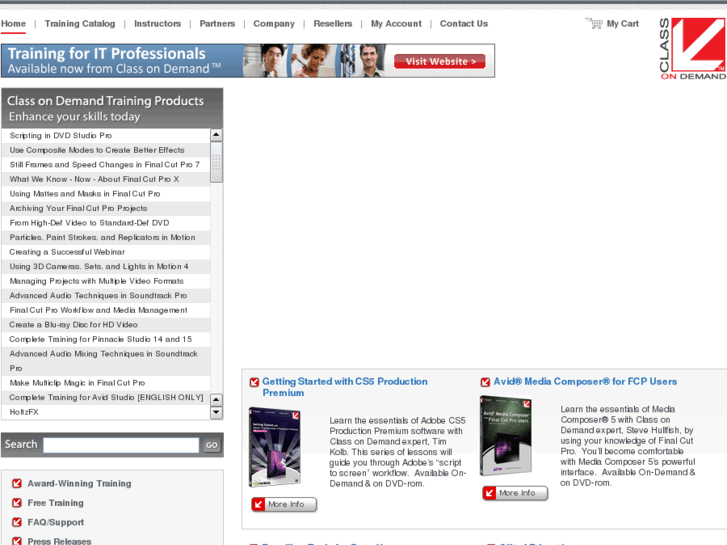Click red arrow icon next to Free Training

tap(17, 503)
